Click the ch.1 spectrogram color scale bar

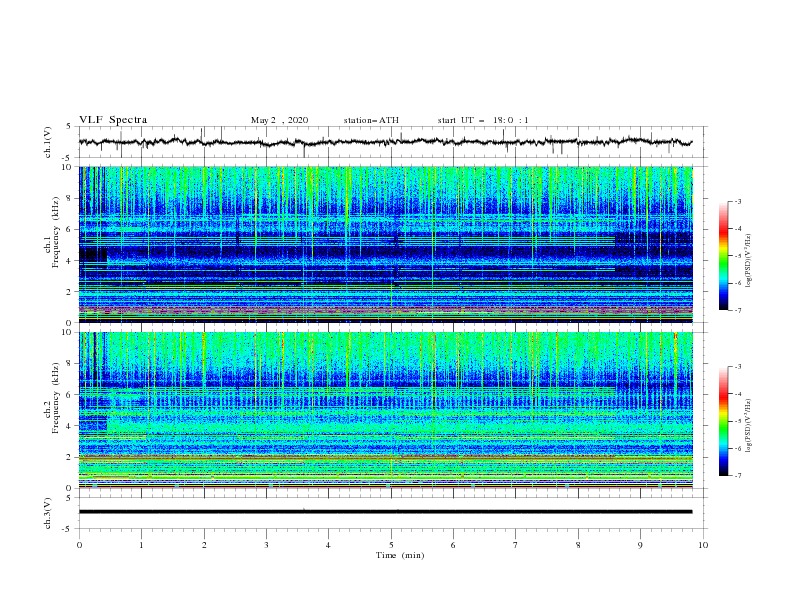[723, 256]
